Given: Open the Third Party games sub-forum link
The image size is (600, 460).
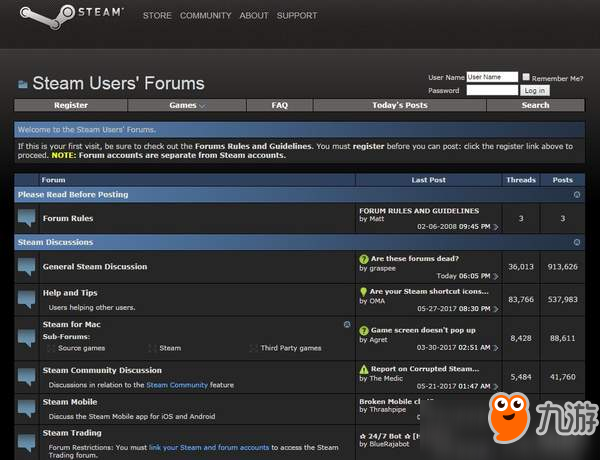Looking at the screenshot, I should pos(291,348).
